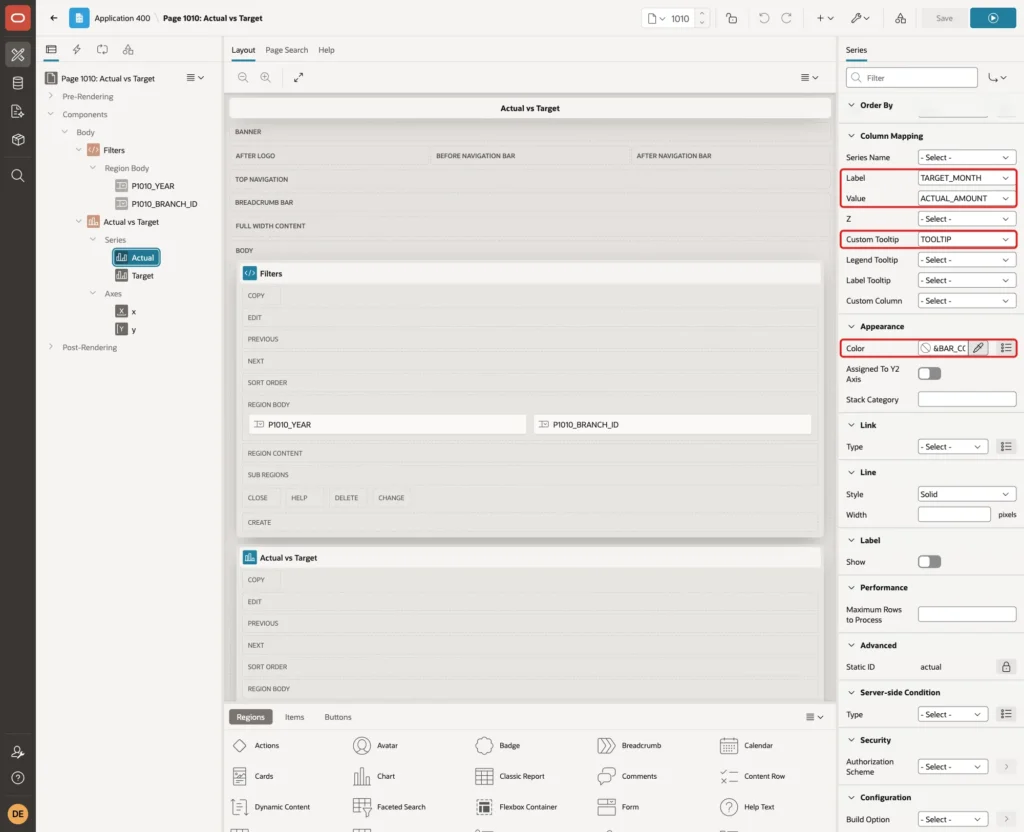The height and width of the screenshot is (832, 1024).
Task: Switch to the Page Search tab
Action: click(x=286, y=50)
